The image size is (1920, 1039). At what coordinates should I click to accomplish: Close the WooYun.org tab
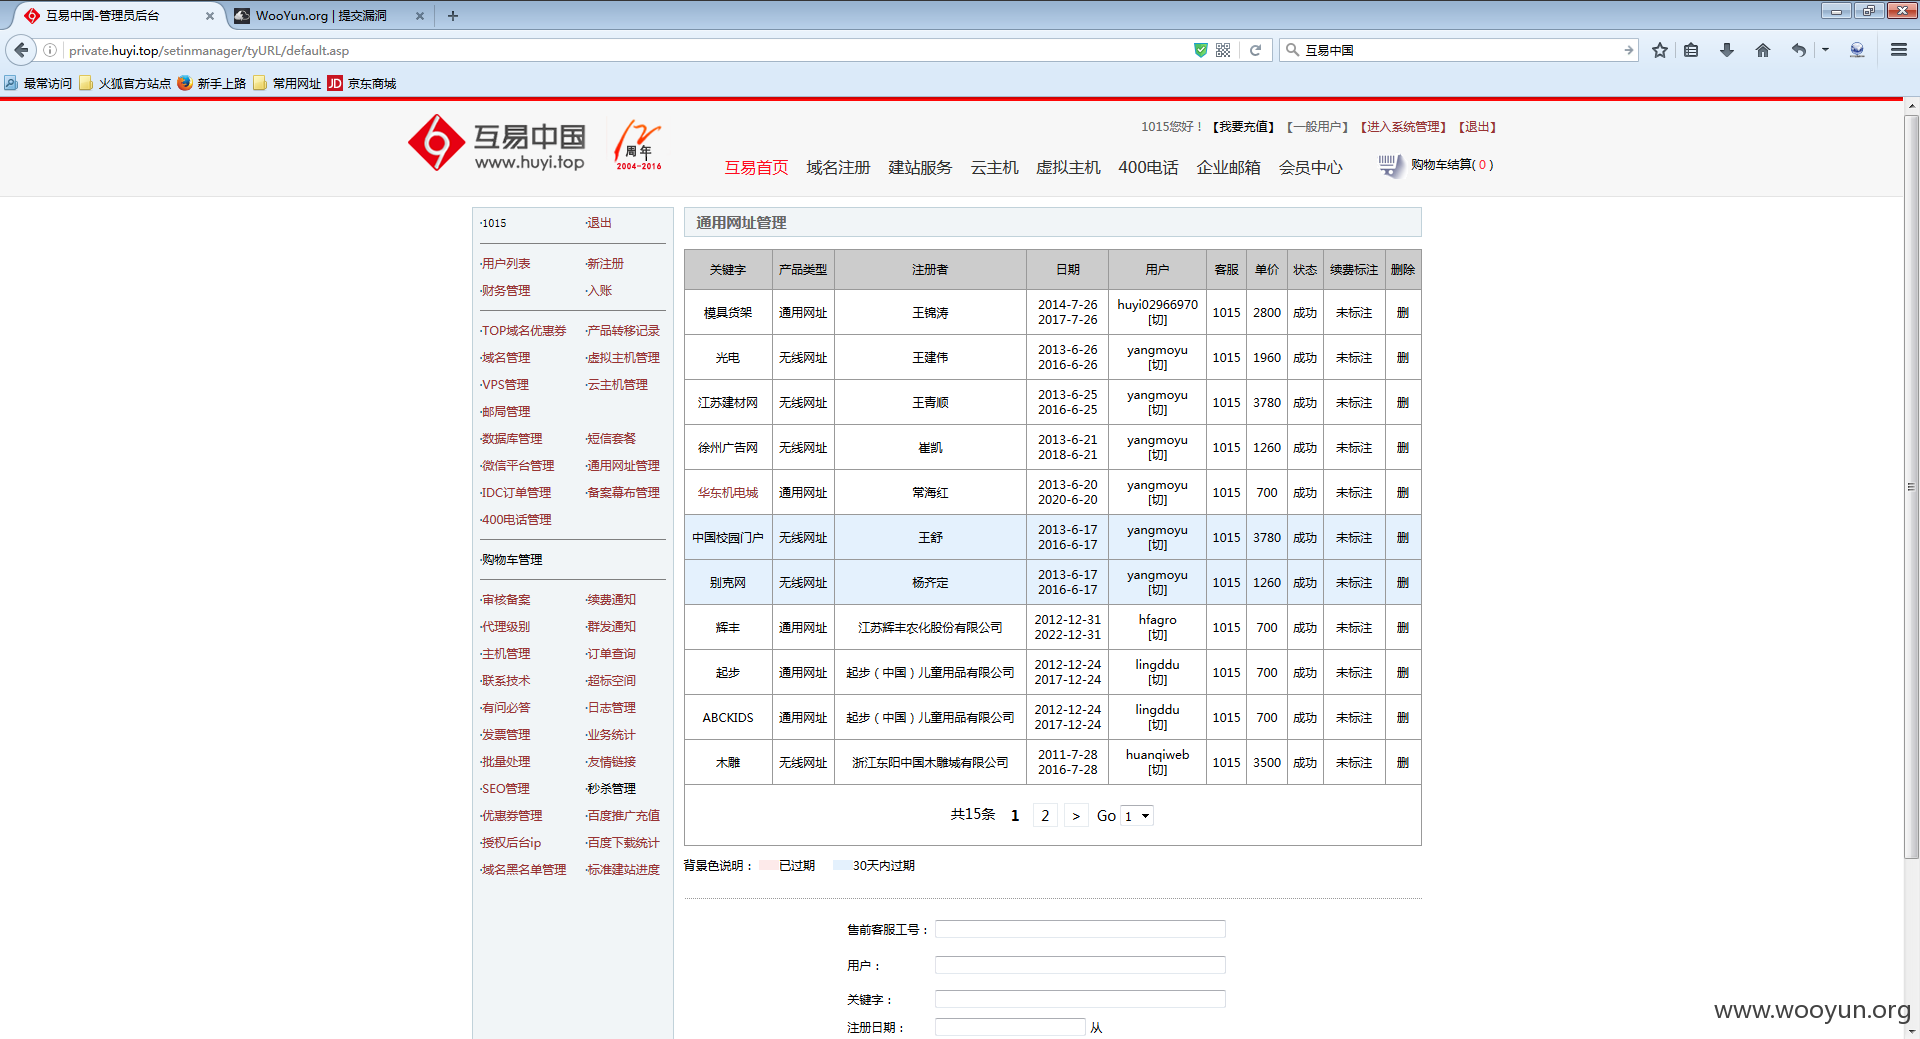420,16
